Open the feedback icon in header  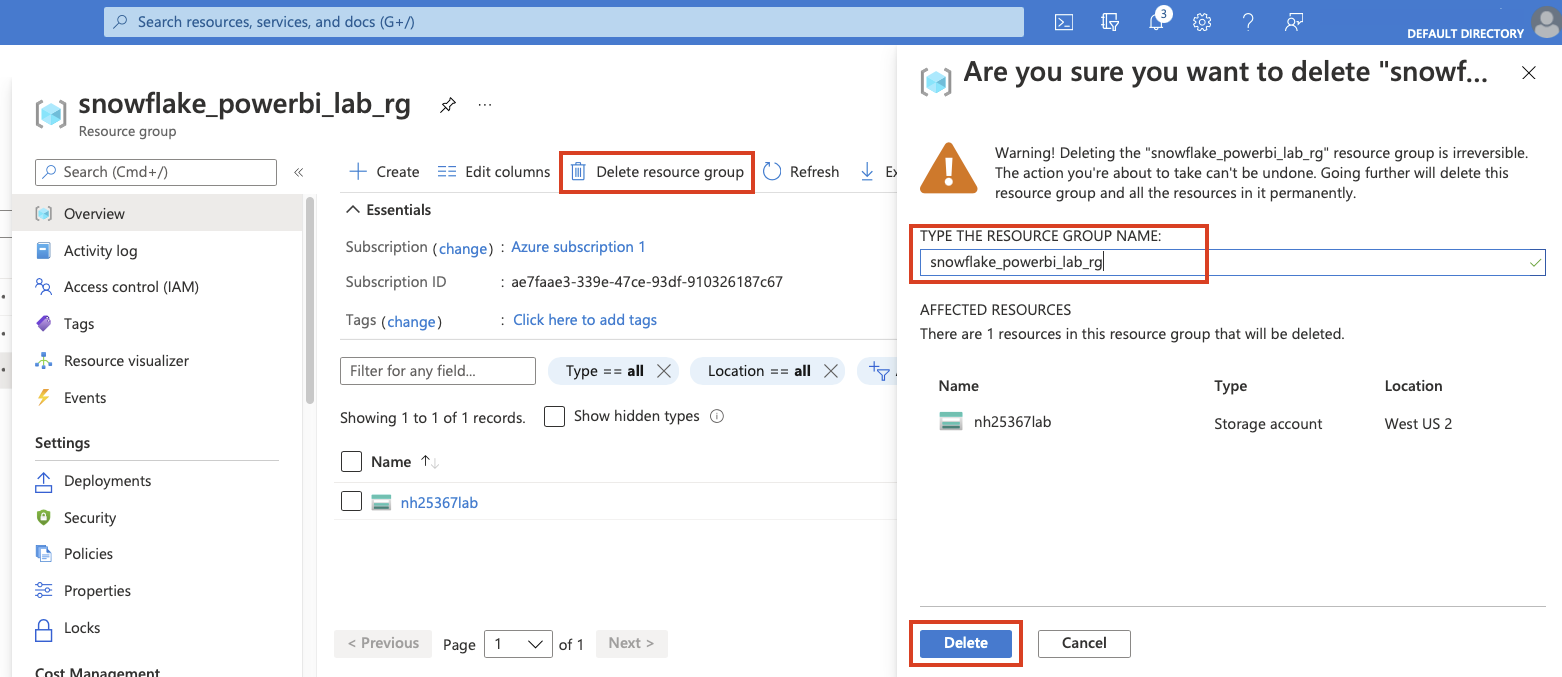pos(1294,22)
